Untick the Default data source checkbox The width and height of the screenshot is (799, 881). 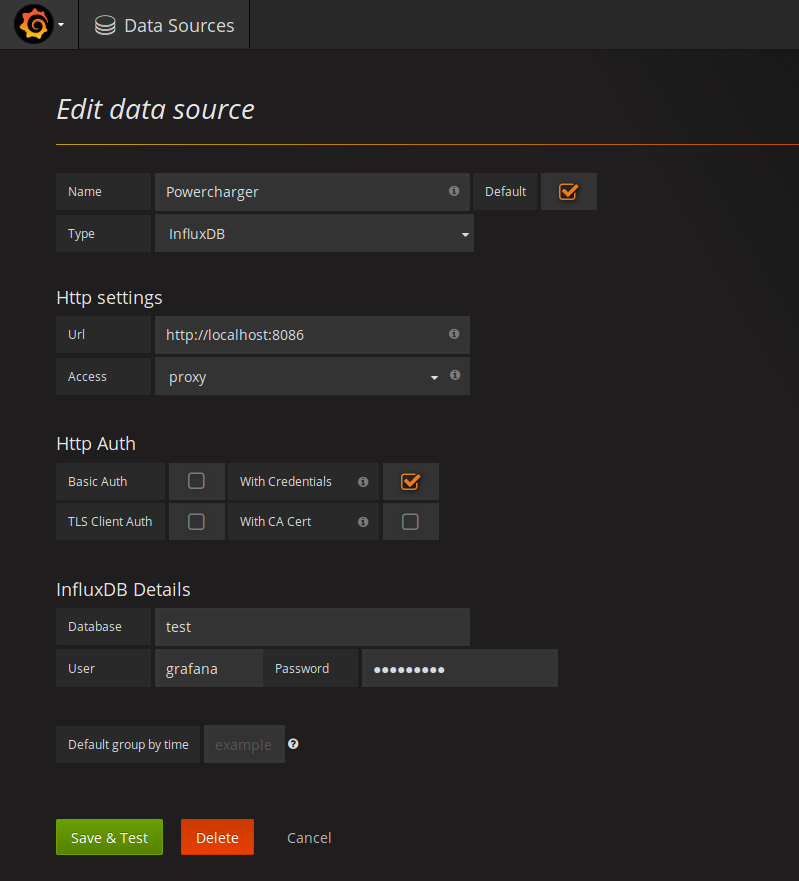click(568, 192)
